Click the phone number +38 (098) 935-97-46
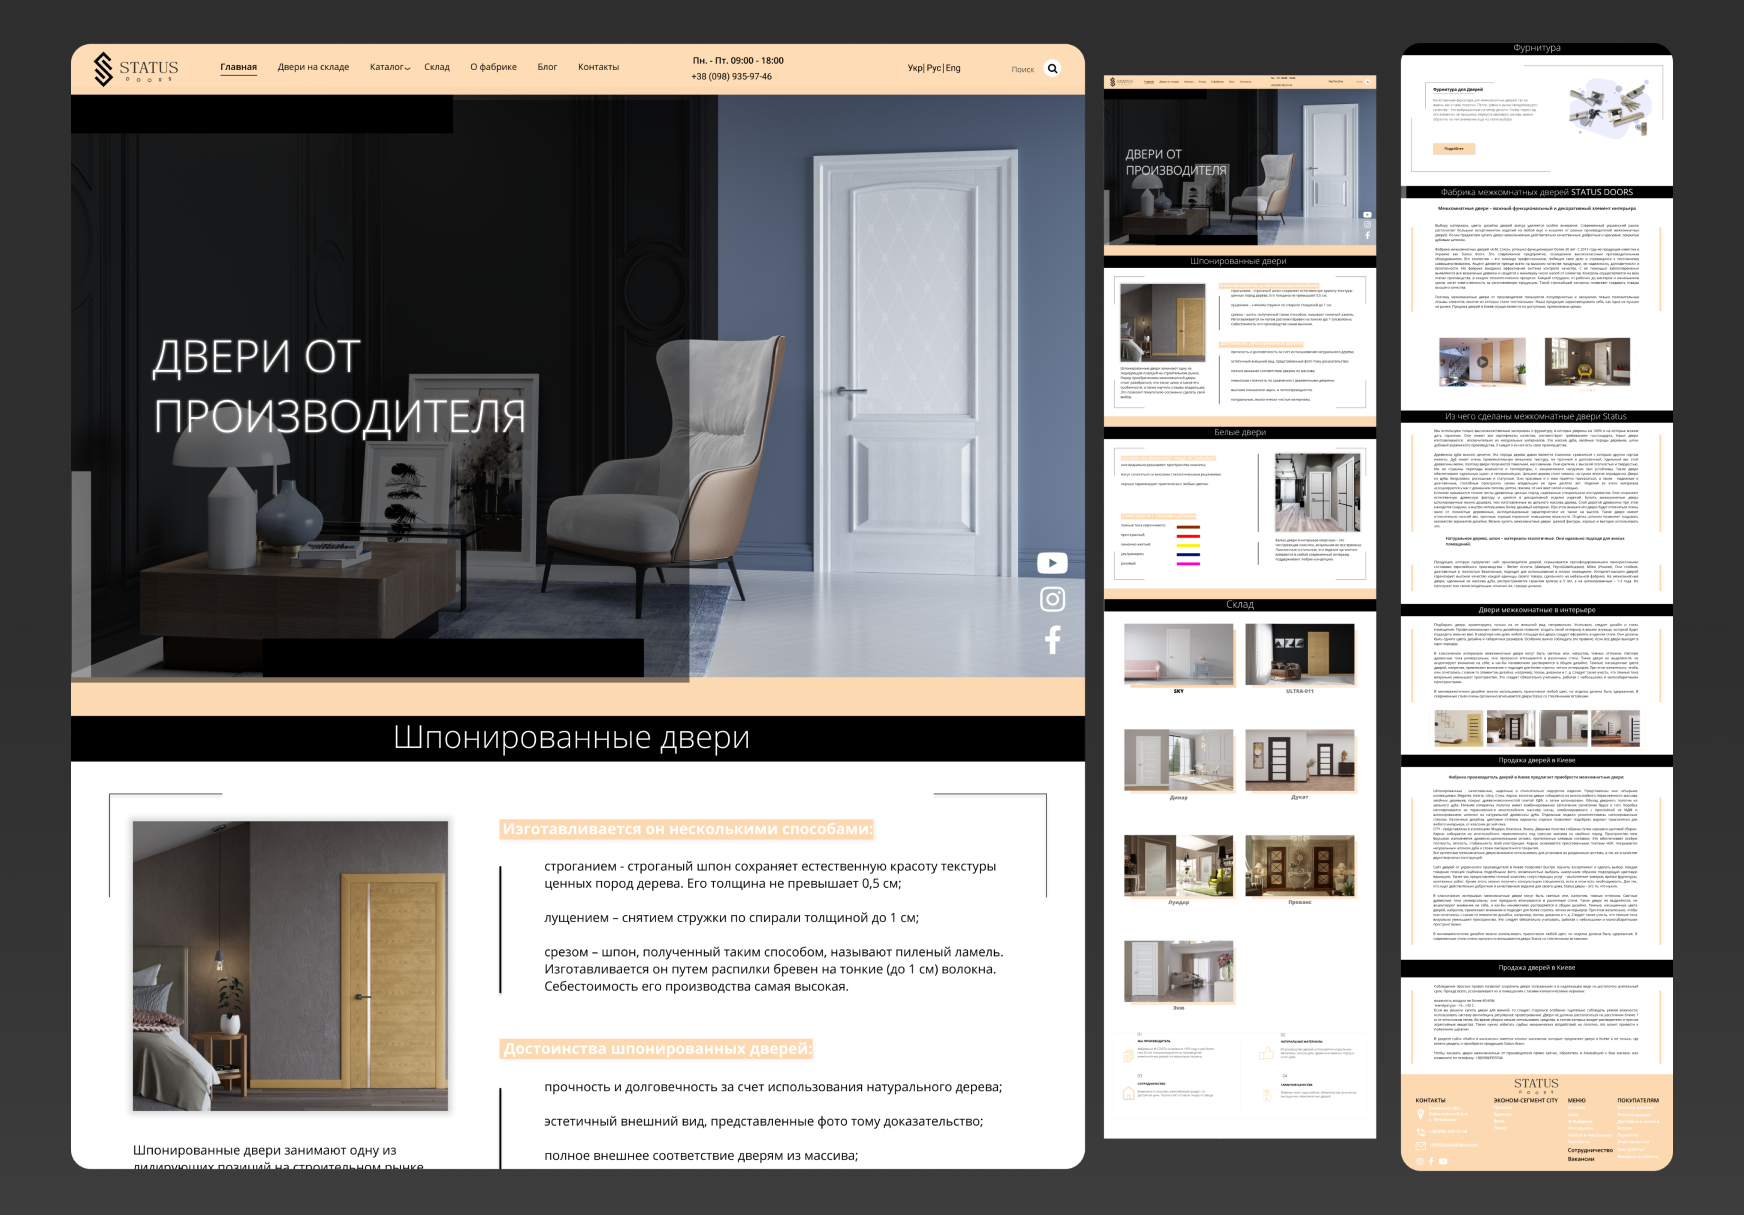The image size is (1744, 1215). point(731,76)
